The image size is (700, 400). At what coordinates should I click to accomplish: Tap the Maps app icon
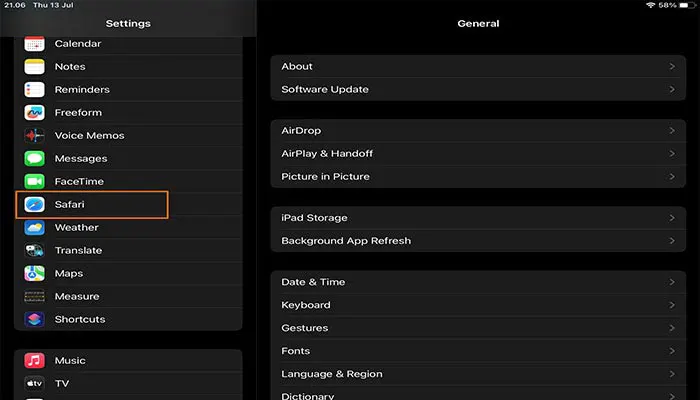click(35, 274)
